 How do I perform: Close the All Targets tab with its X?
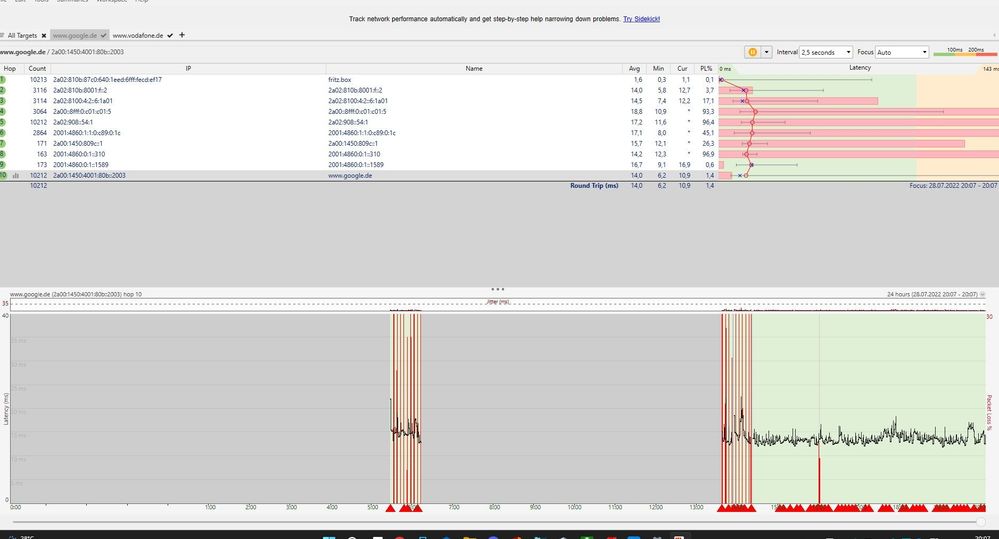[44, 36]
